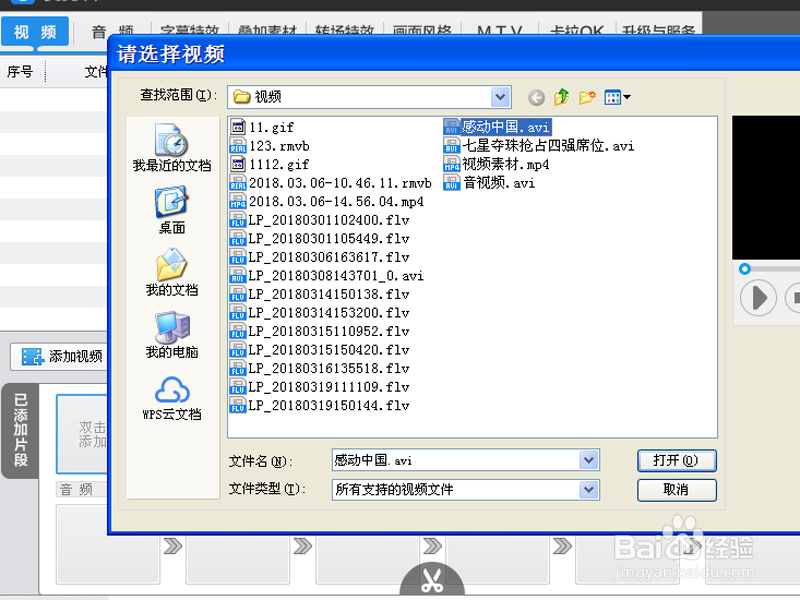
Task: Select file LP_20180319111109.flv
Action: pos(319,387)
